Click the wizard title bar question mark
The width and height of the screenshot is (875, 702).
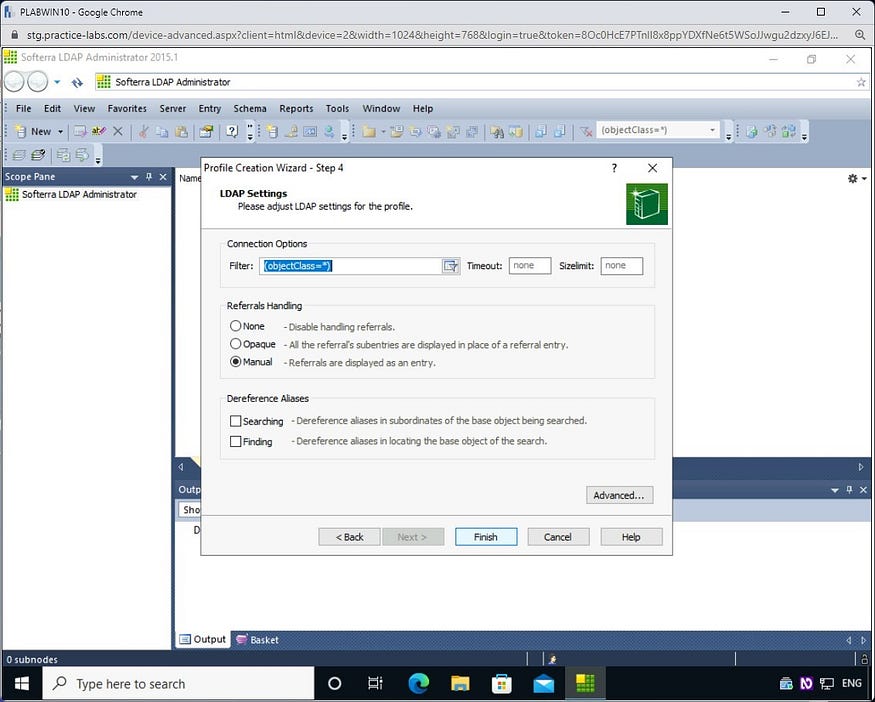[614, 168]
